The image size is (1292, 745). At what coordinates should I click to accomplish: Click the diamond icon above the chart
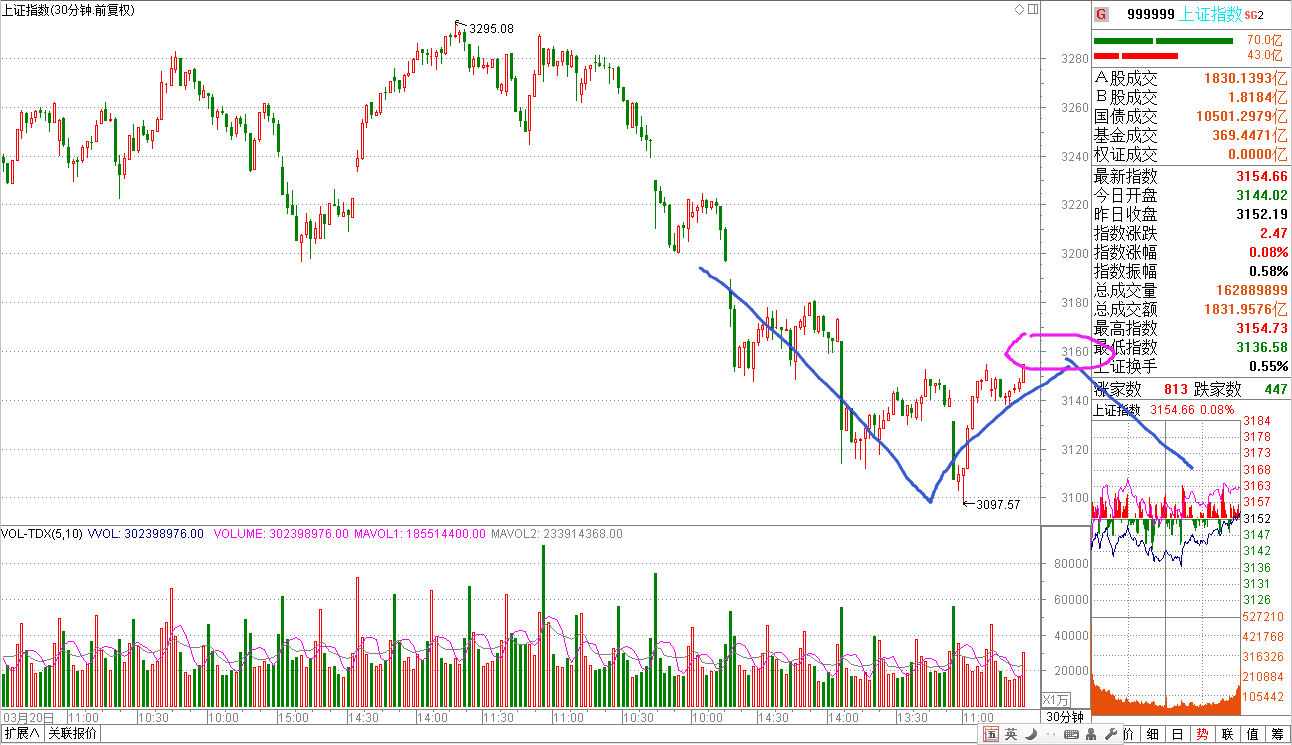tap(1019, 9)
